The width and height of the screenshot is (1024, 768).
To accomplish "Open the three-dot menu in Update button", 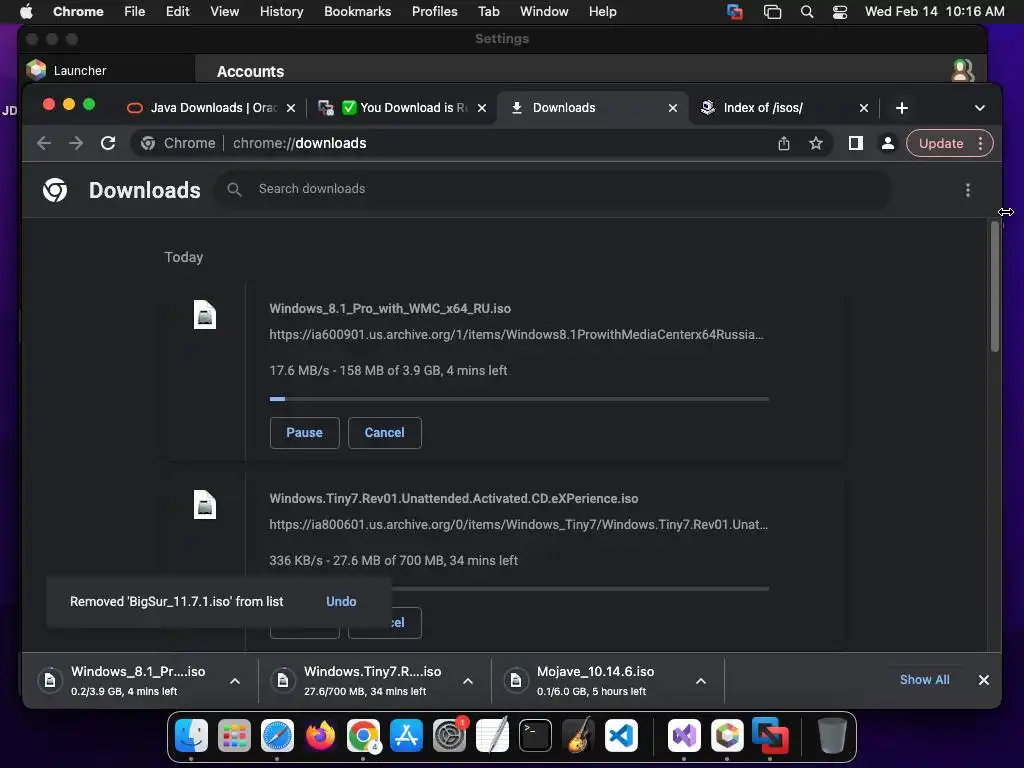I will click(x=980, y=143).
